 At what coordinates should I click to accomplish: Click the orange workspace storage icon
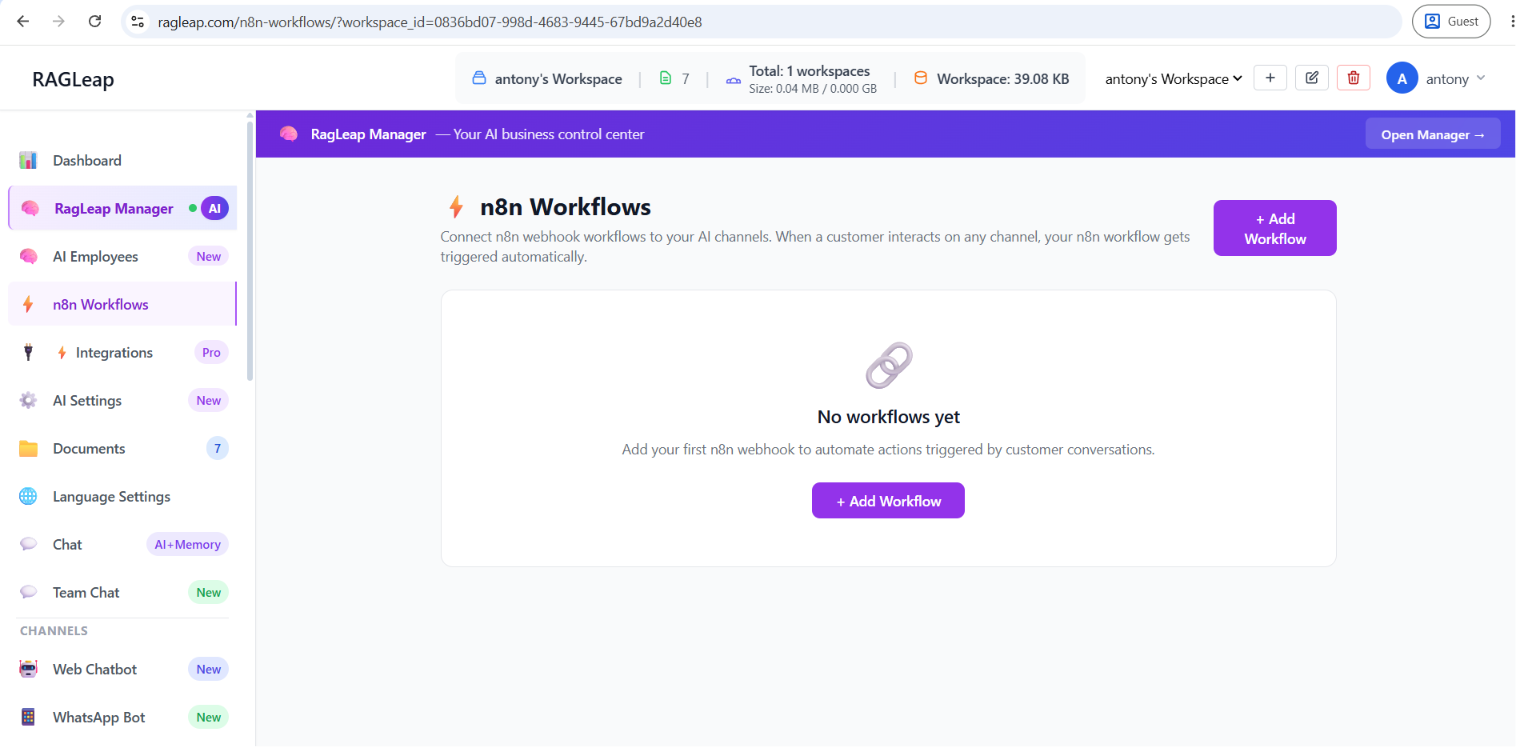(921, 78)
